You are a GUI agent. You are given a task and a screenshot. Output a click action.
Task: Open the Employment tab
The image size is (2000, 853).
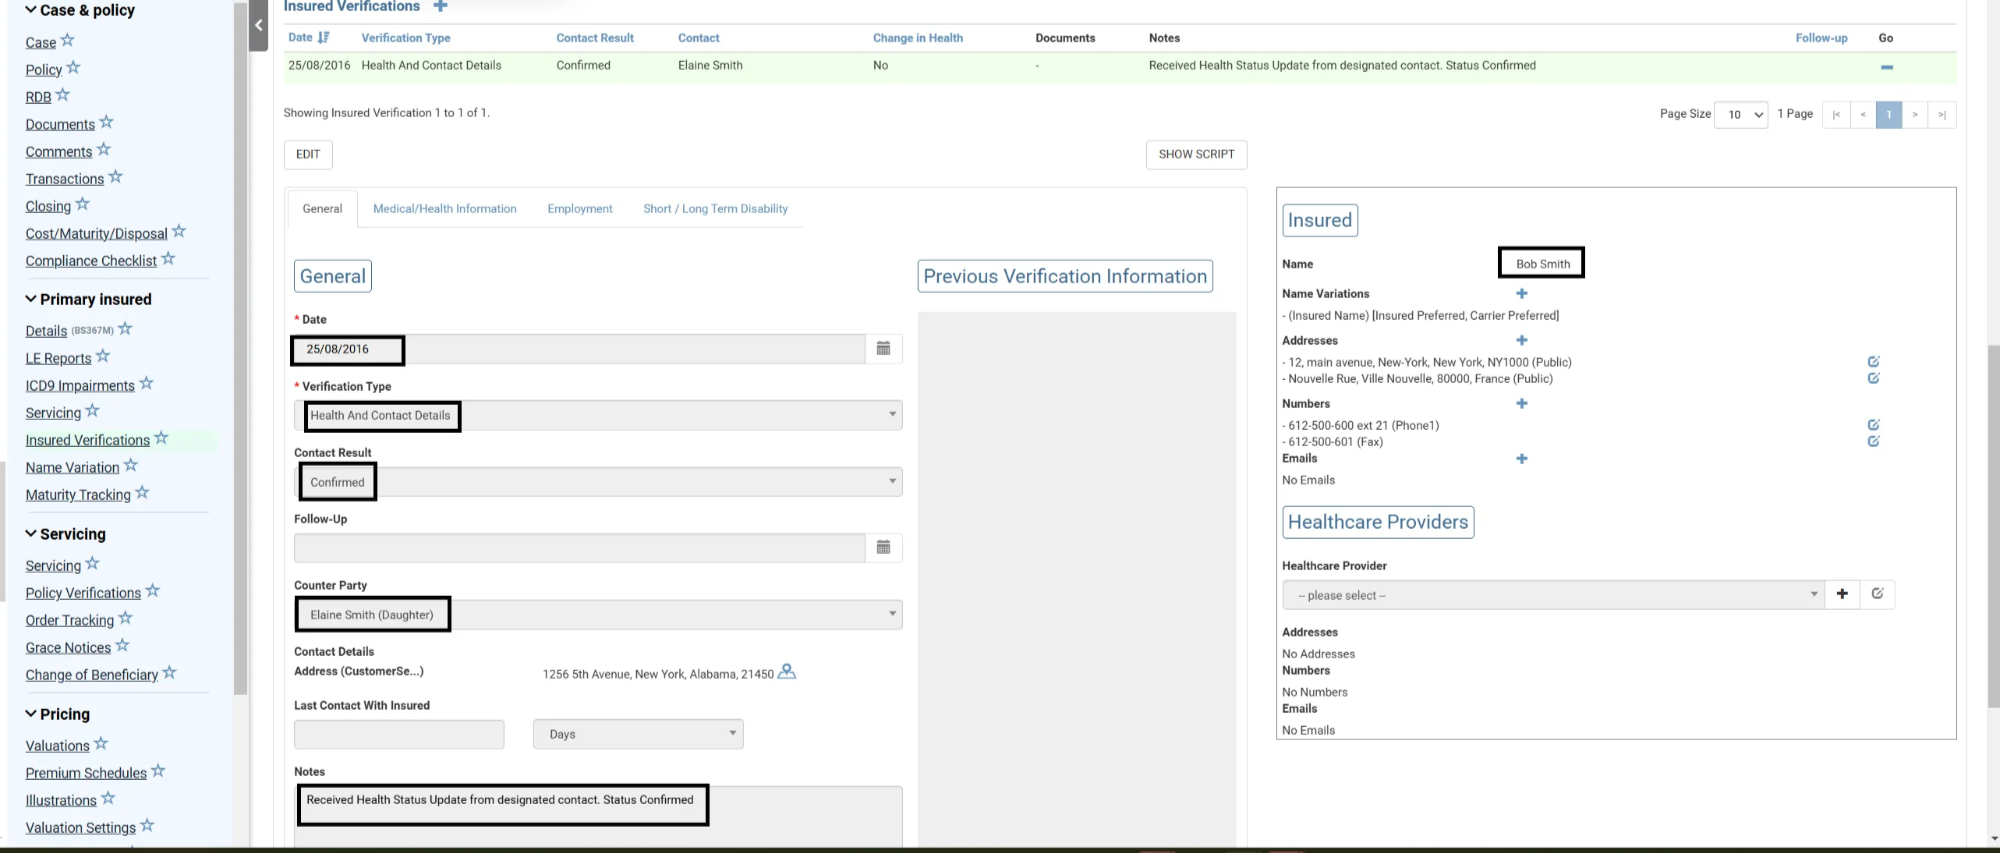coord(579,209)
